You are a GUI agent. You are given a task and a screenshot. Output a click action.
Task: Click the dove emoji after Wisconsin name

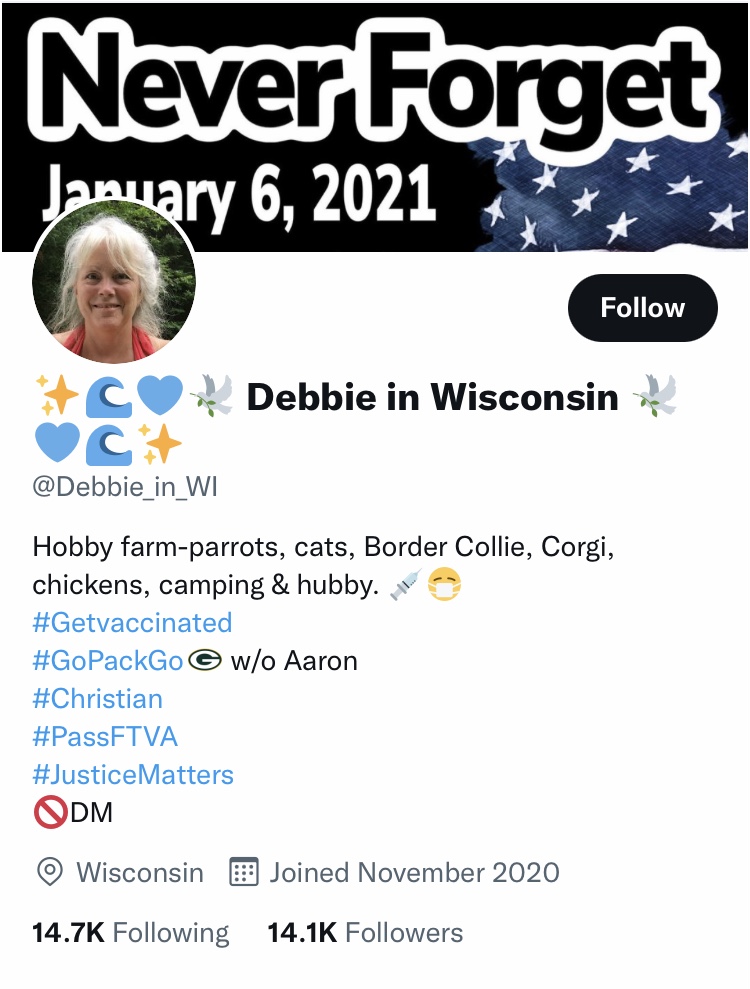(657, 396)
